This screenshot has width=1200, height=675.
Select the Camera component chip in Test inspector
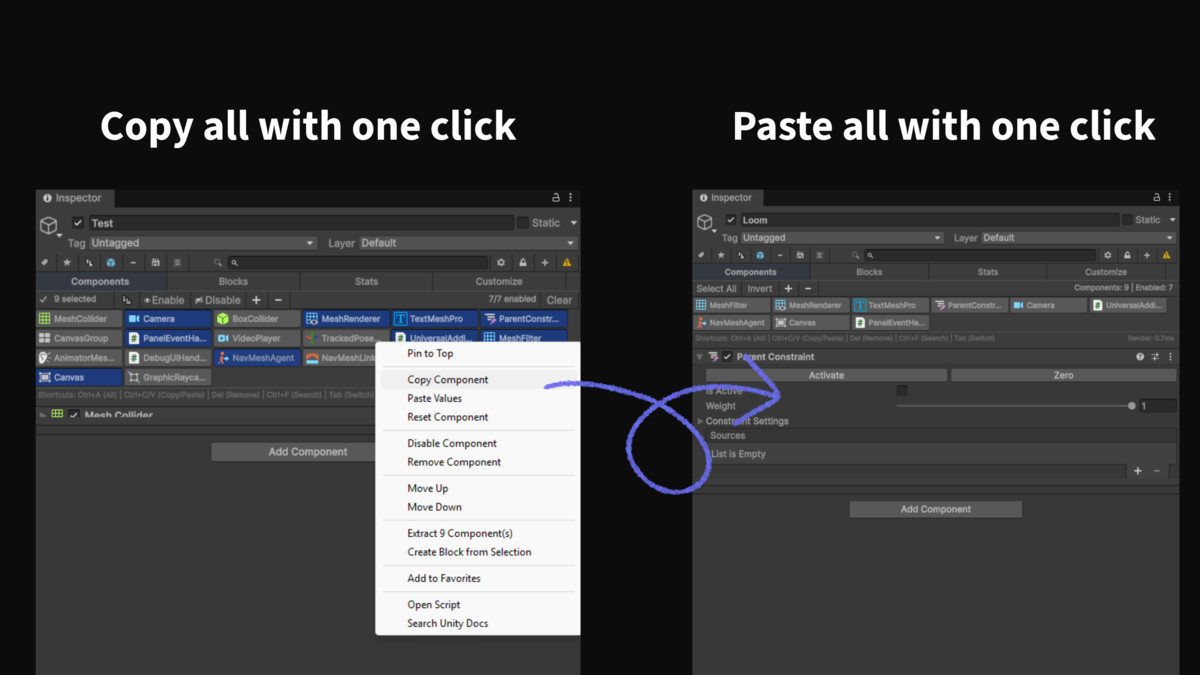[167, 319]
